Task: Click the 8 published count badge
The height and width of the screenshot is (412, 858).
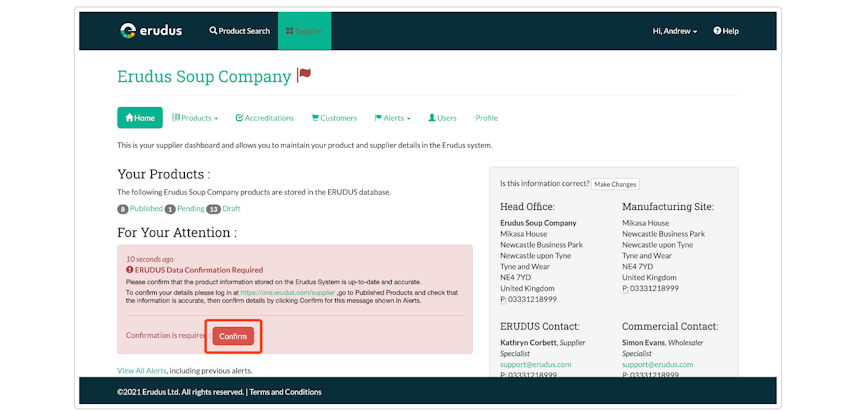Action: pyautogui.click(x=123, y=209)
